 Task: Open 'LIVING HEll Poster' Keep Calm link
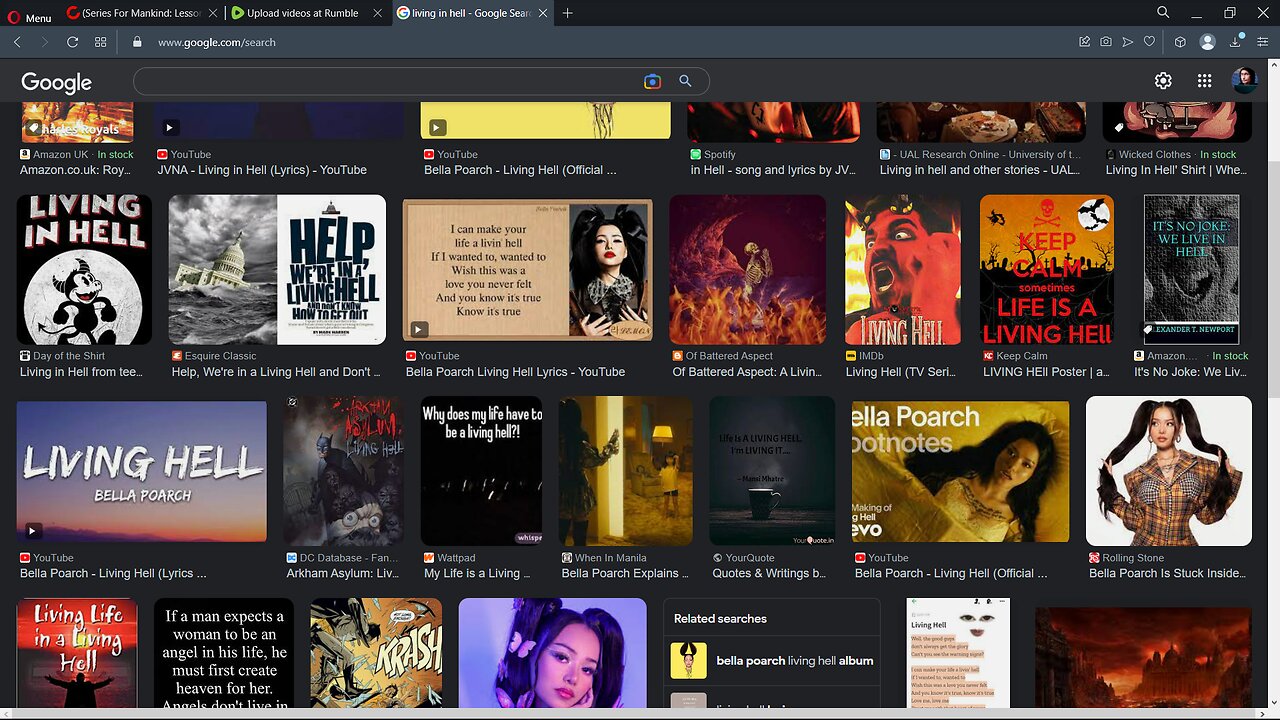[1046, 372]
